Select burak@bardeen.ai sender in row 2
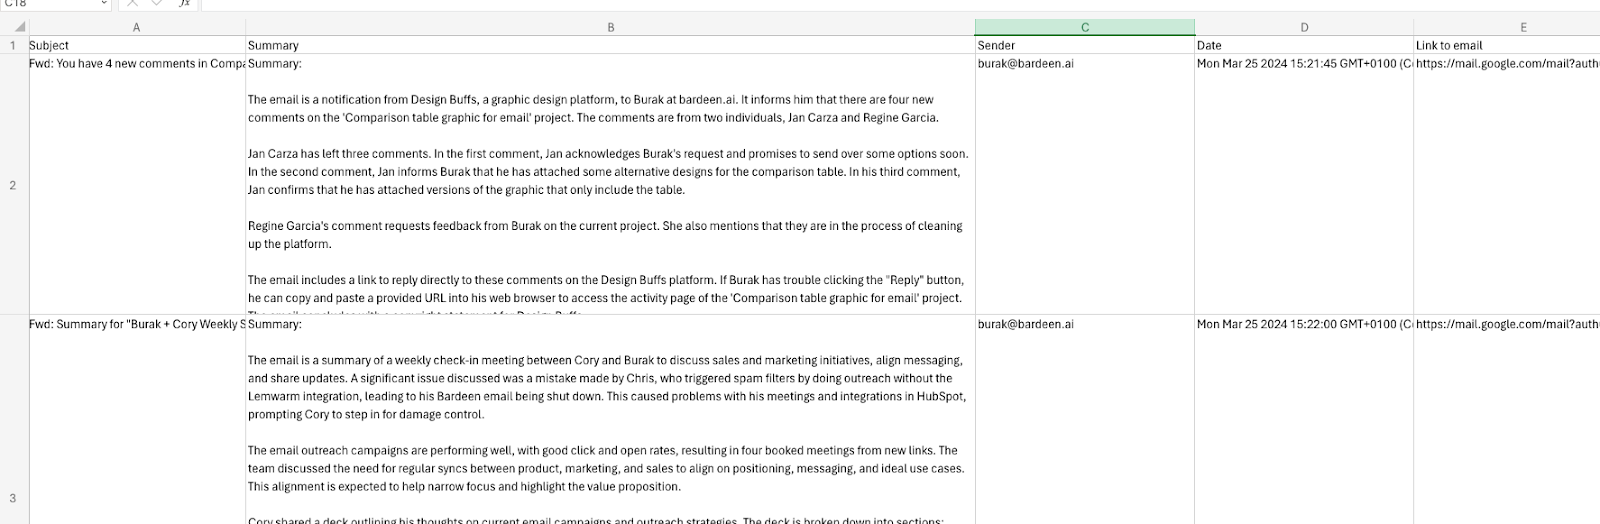 pyautogui.click(x=1085, y=184)
